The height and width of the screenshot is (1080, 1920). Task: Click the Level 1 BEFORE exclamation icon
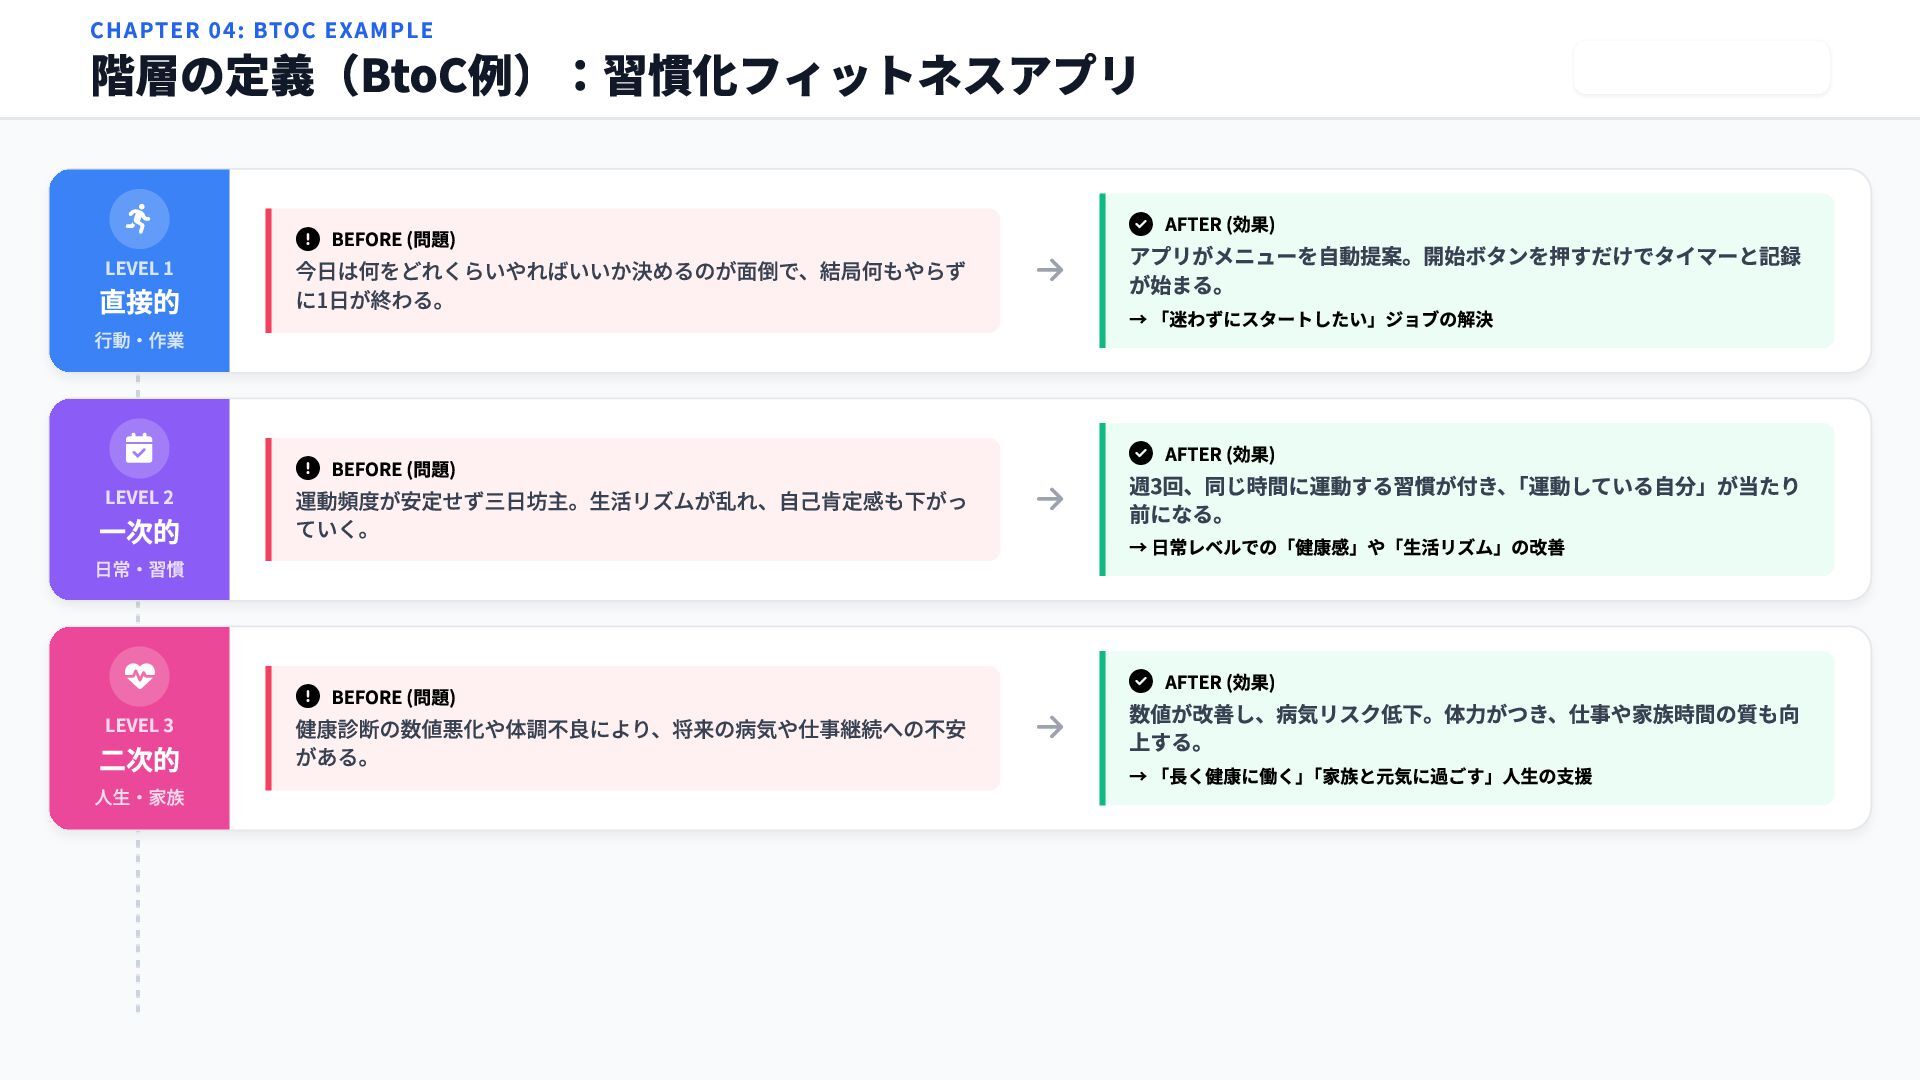(308, 239)
